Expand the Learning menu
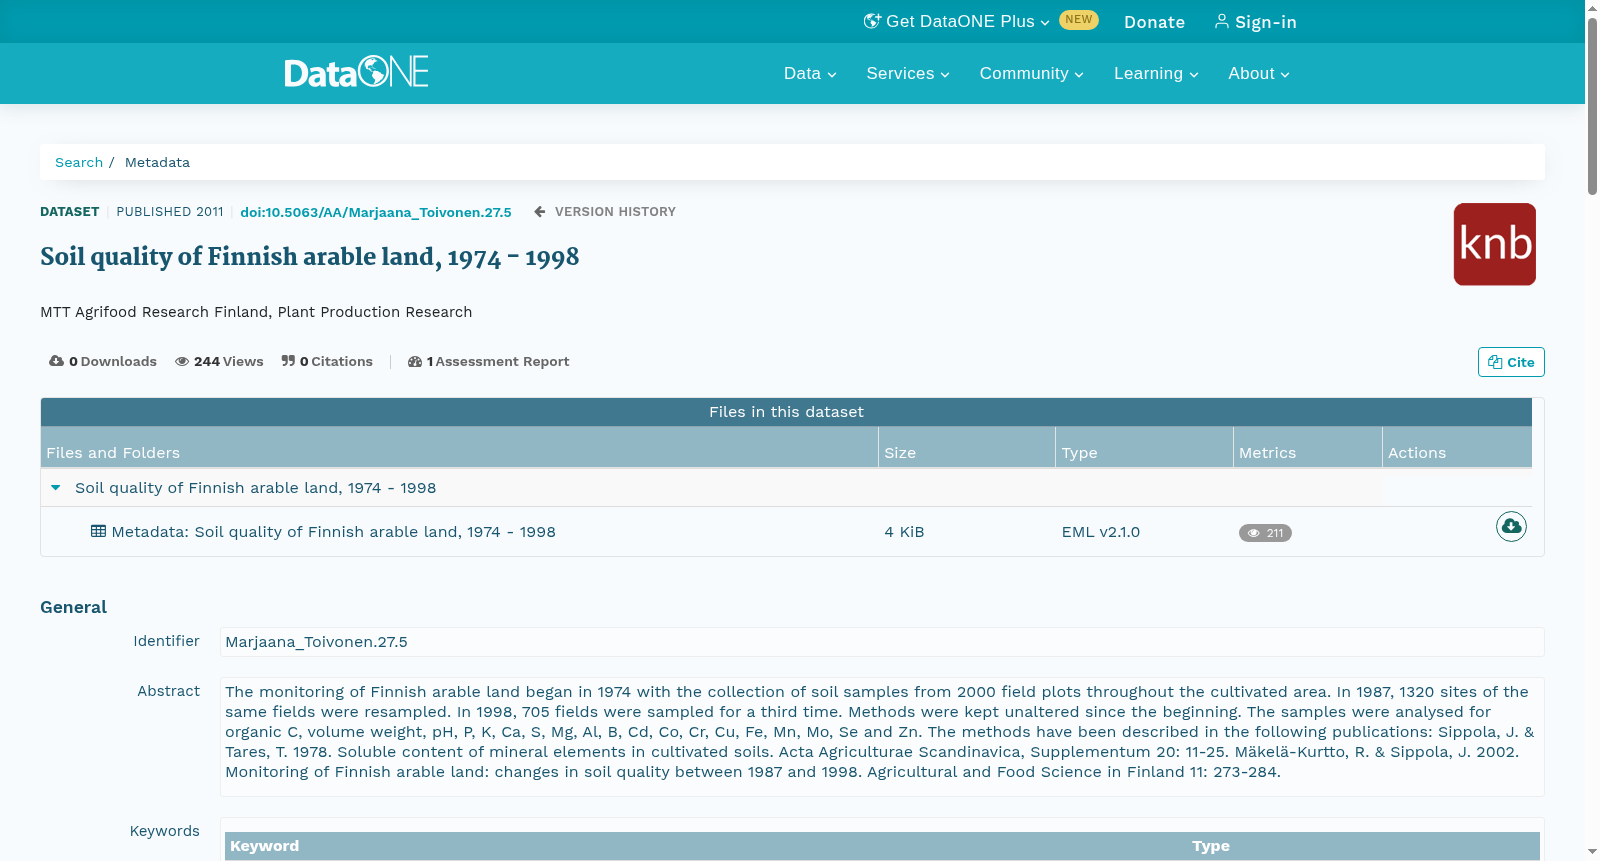This screenshot has width=1600, height=861. pyautogui.click(x=1156, y=73)
